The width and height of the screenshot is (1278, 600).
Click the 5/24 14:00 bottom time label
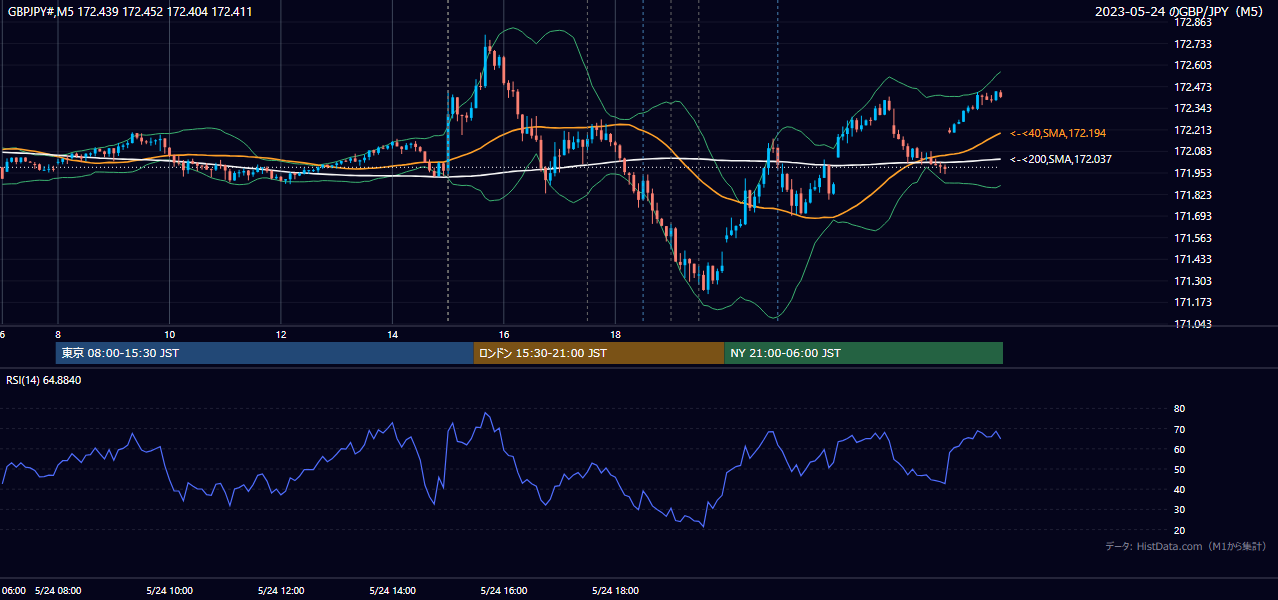[393, 591]
